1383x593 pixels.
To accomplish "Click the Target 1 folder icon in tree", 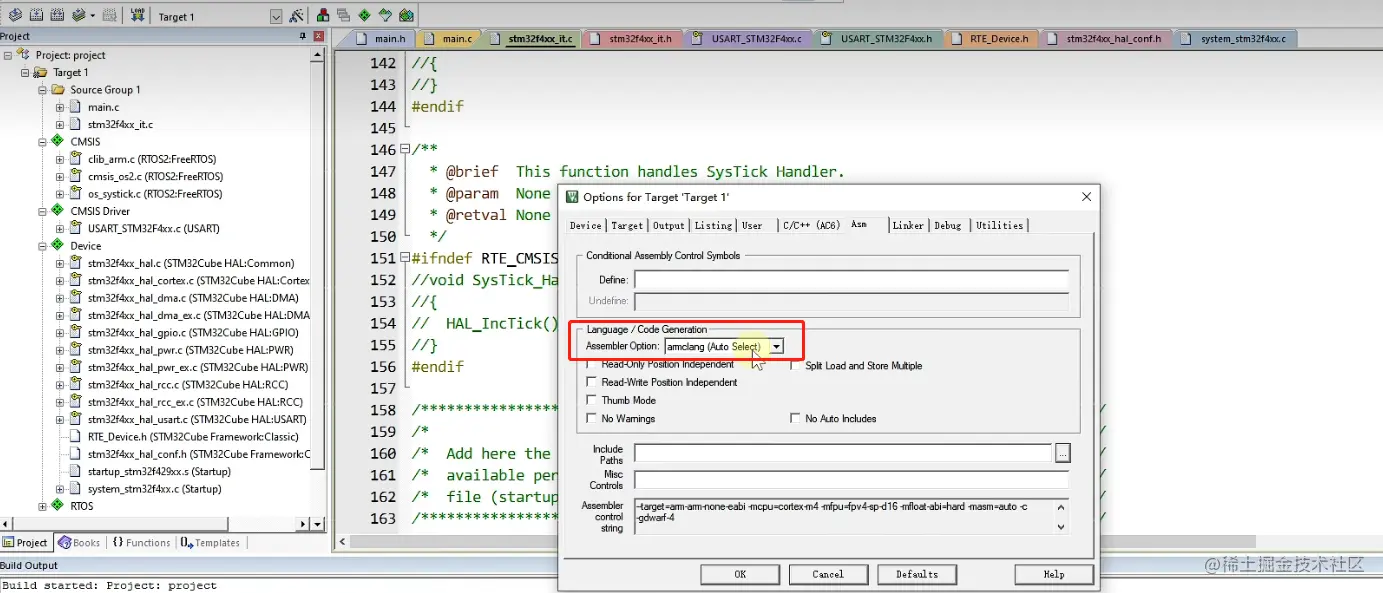I will pos(40,72).
